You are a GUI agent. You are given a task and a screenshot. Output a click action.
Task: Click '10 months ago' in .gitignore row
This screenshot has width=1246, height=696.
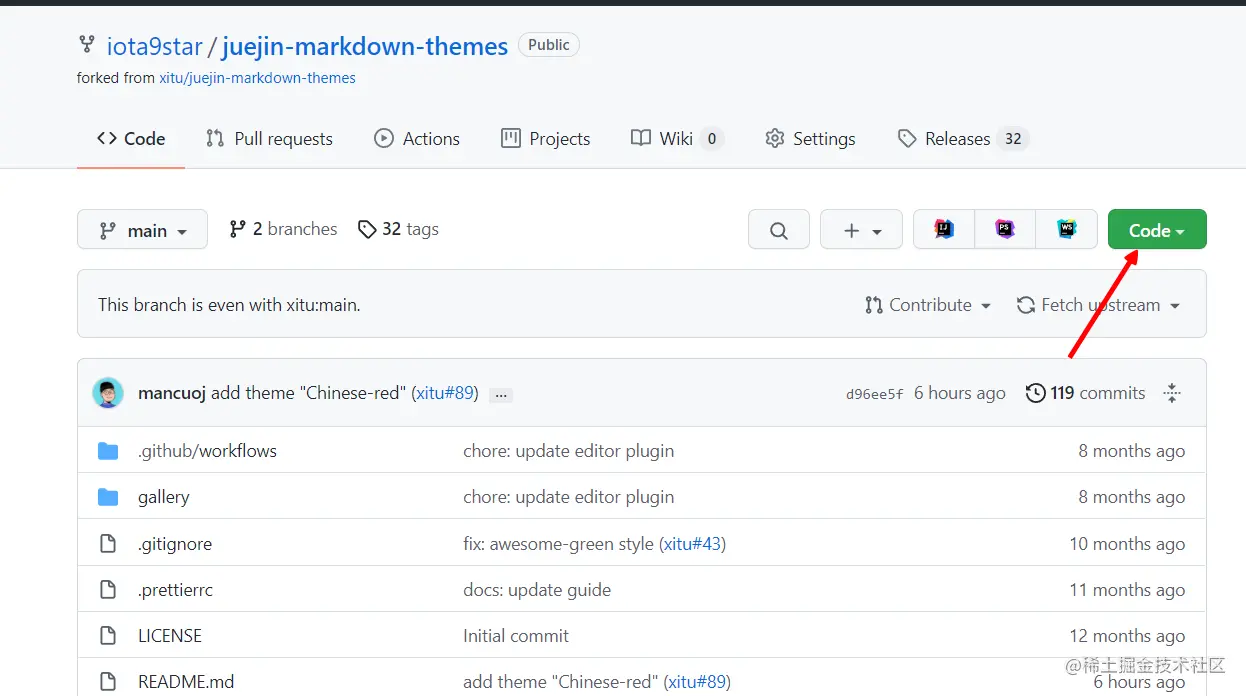coord(1127,544)
